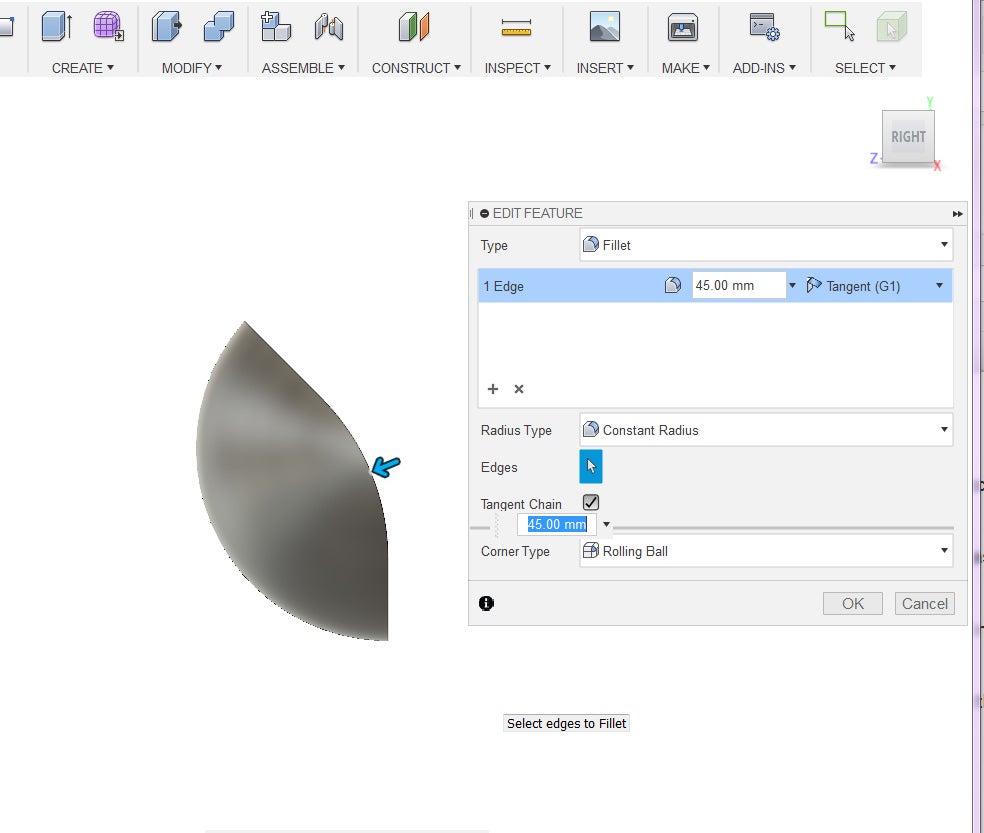The height and width of the screenshot is (833, 984).
Task: Click the 45.00 mm field in edge row
Action: click(739, 286)
